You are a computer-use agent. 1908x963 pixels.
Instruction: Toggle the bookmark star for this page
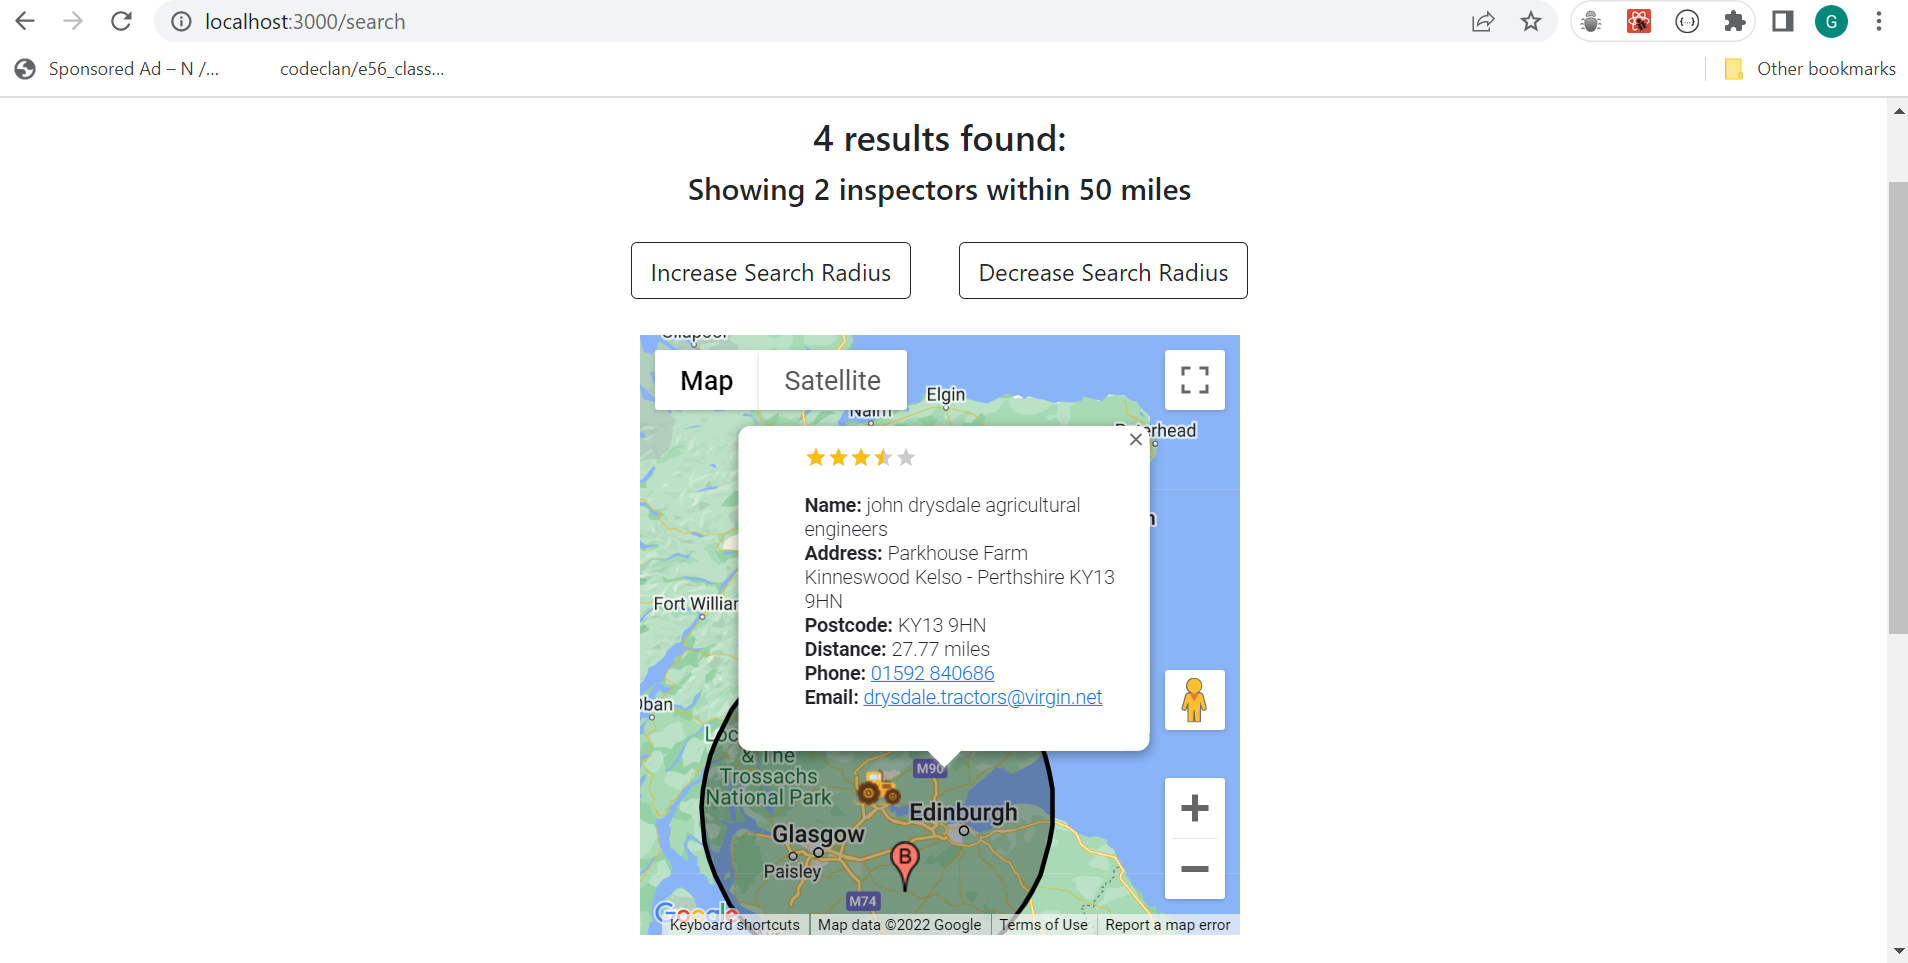(1531, 21)
